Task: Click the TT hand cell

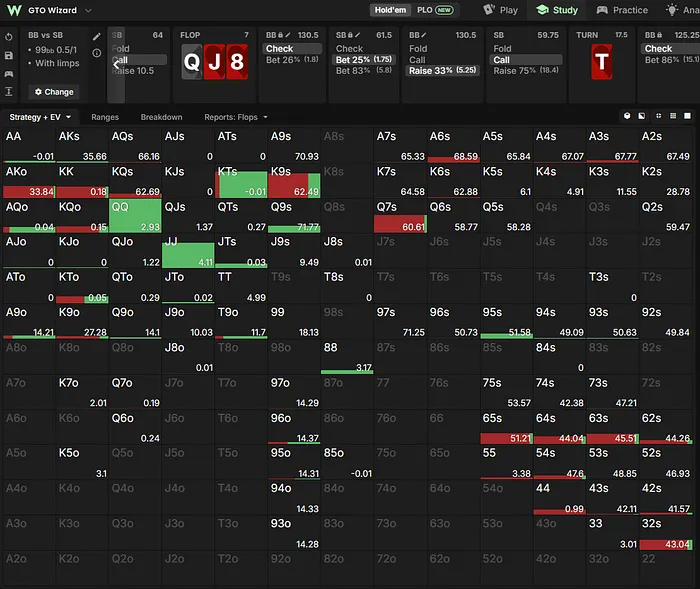Action: pos(241,286)
